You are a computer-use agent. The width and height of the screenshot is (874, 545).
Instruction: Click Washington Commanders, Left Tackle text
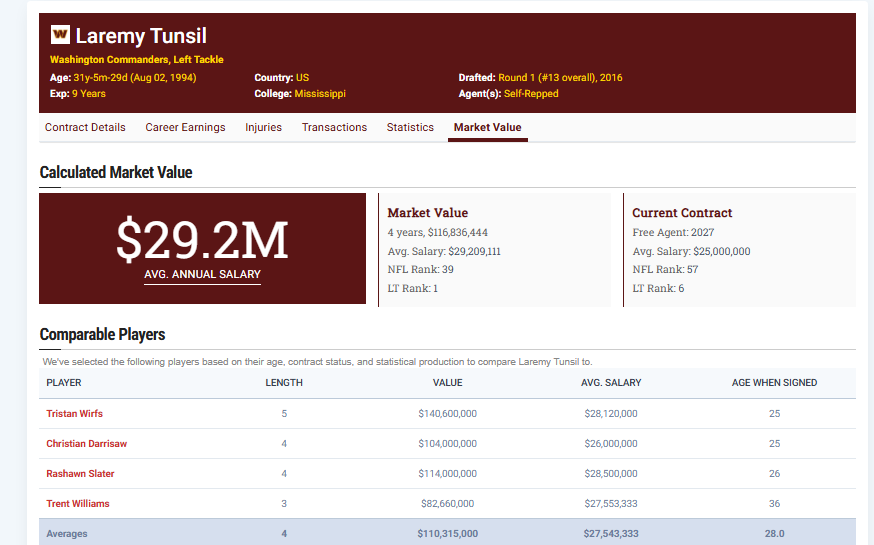tap(137, 60)
